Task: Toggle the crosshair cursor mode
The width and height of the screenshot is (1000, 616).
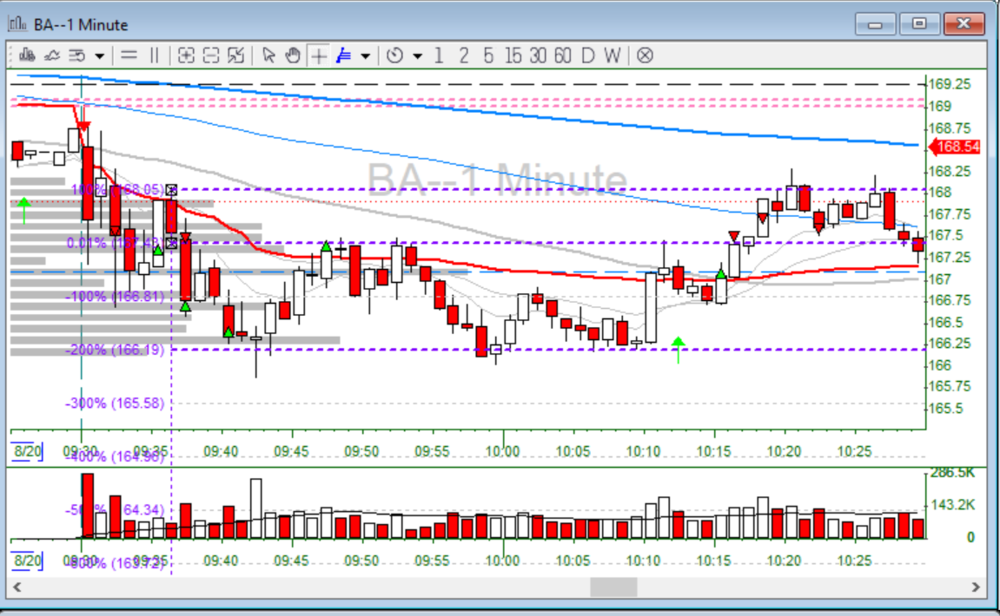Action: [x=318, y=56]
